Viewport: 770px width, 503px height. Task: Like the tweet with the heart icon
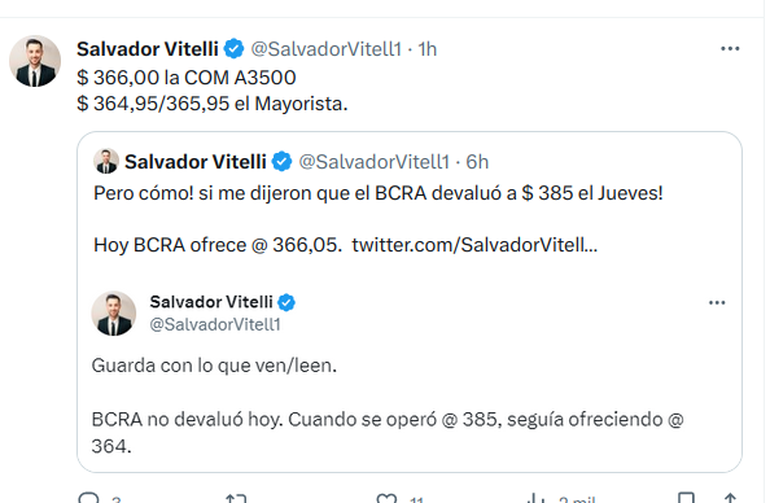[386, 497]
